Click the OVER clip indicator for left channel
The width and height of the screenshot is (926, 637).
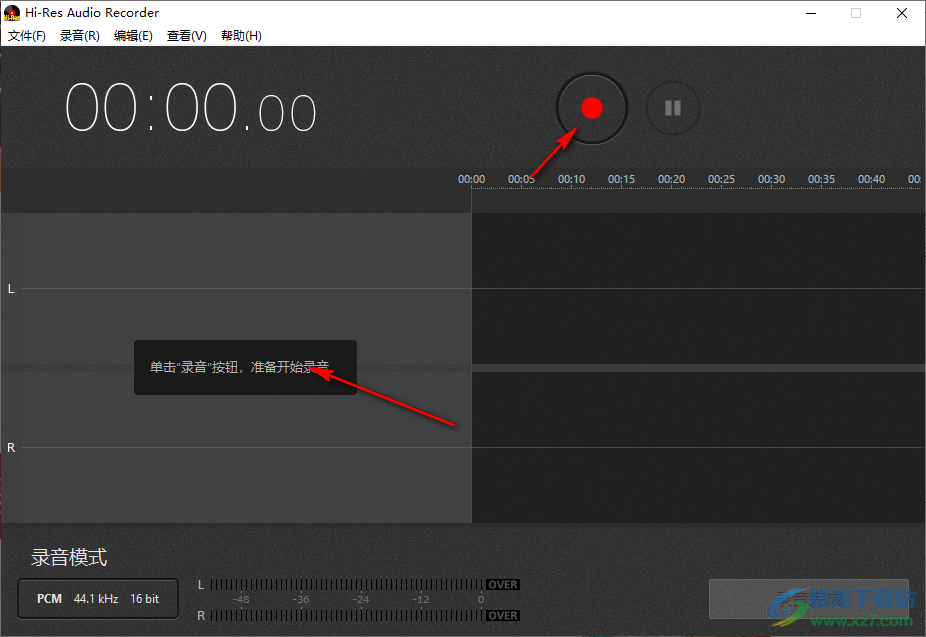(x=502, y=584)
